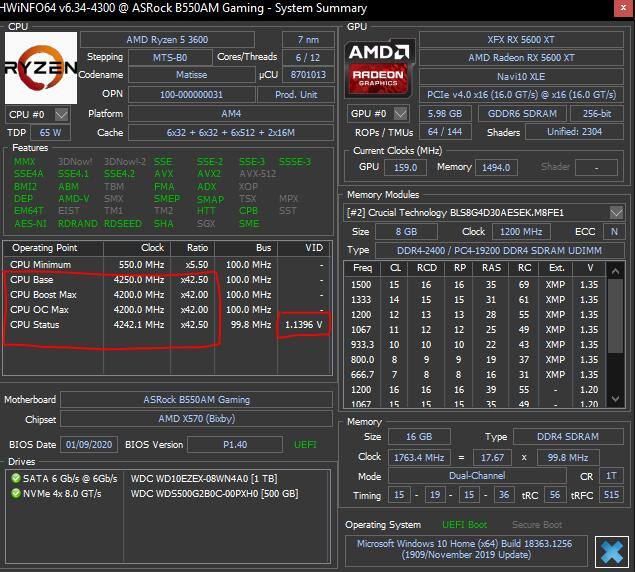Image resolution: width=635 pixels, height=572 pixels.
Task: Click the BIOS Version P1.40 field
Action: click(233, 444)
